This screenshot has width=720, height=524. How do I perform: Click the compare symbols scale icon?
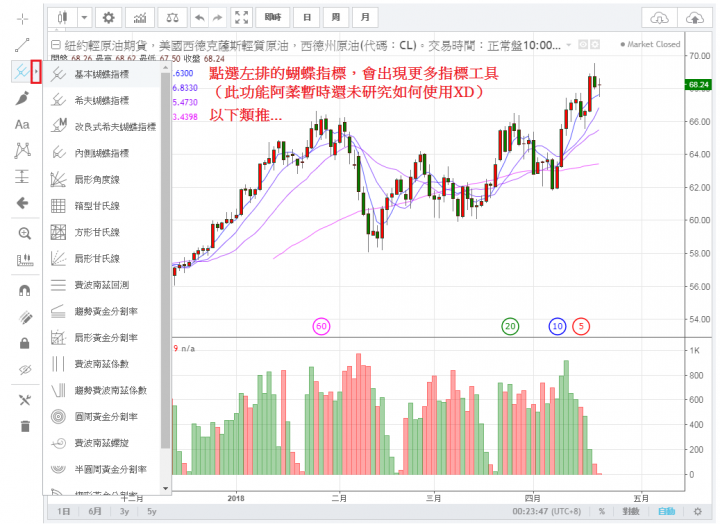point(173,18)
